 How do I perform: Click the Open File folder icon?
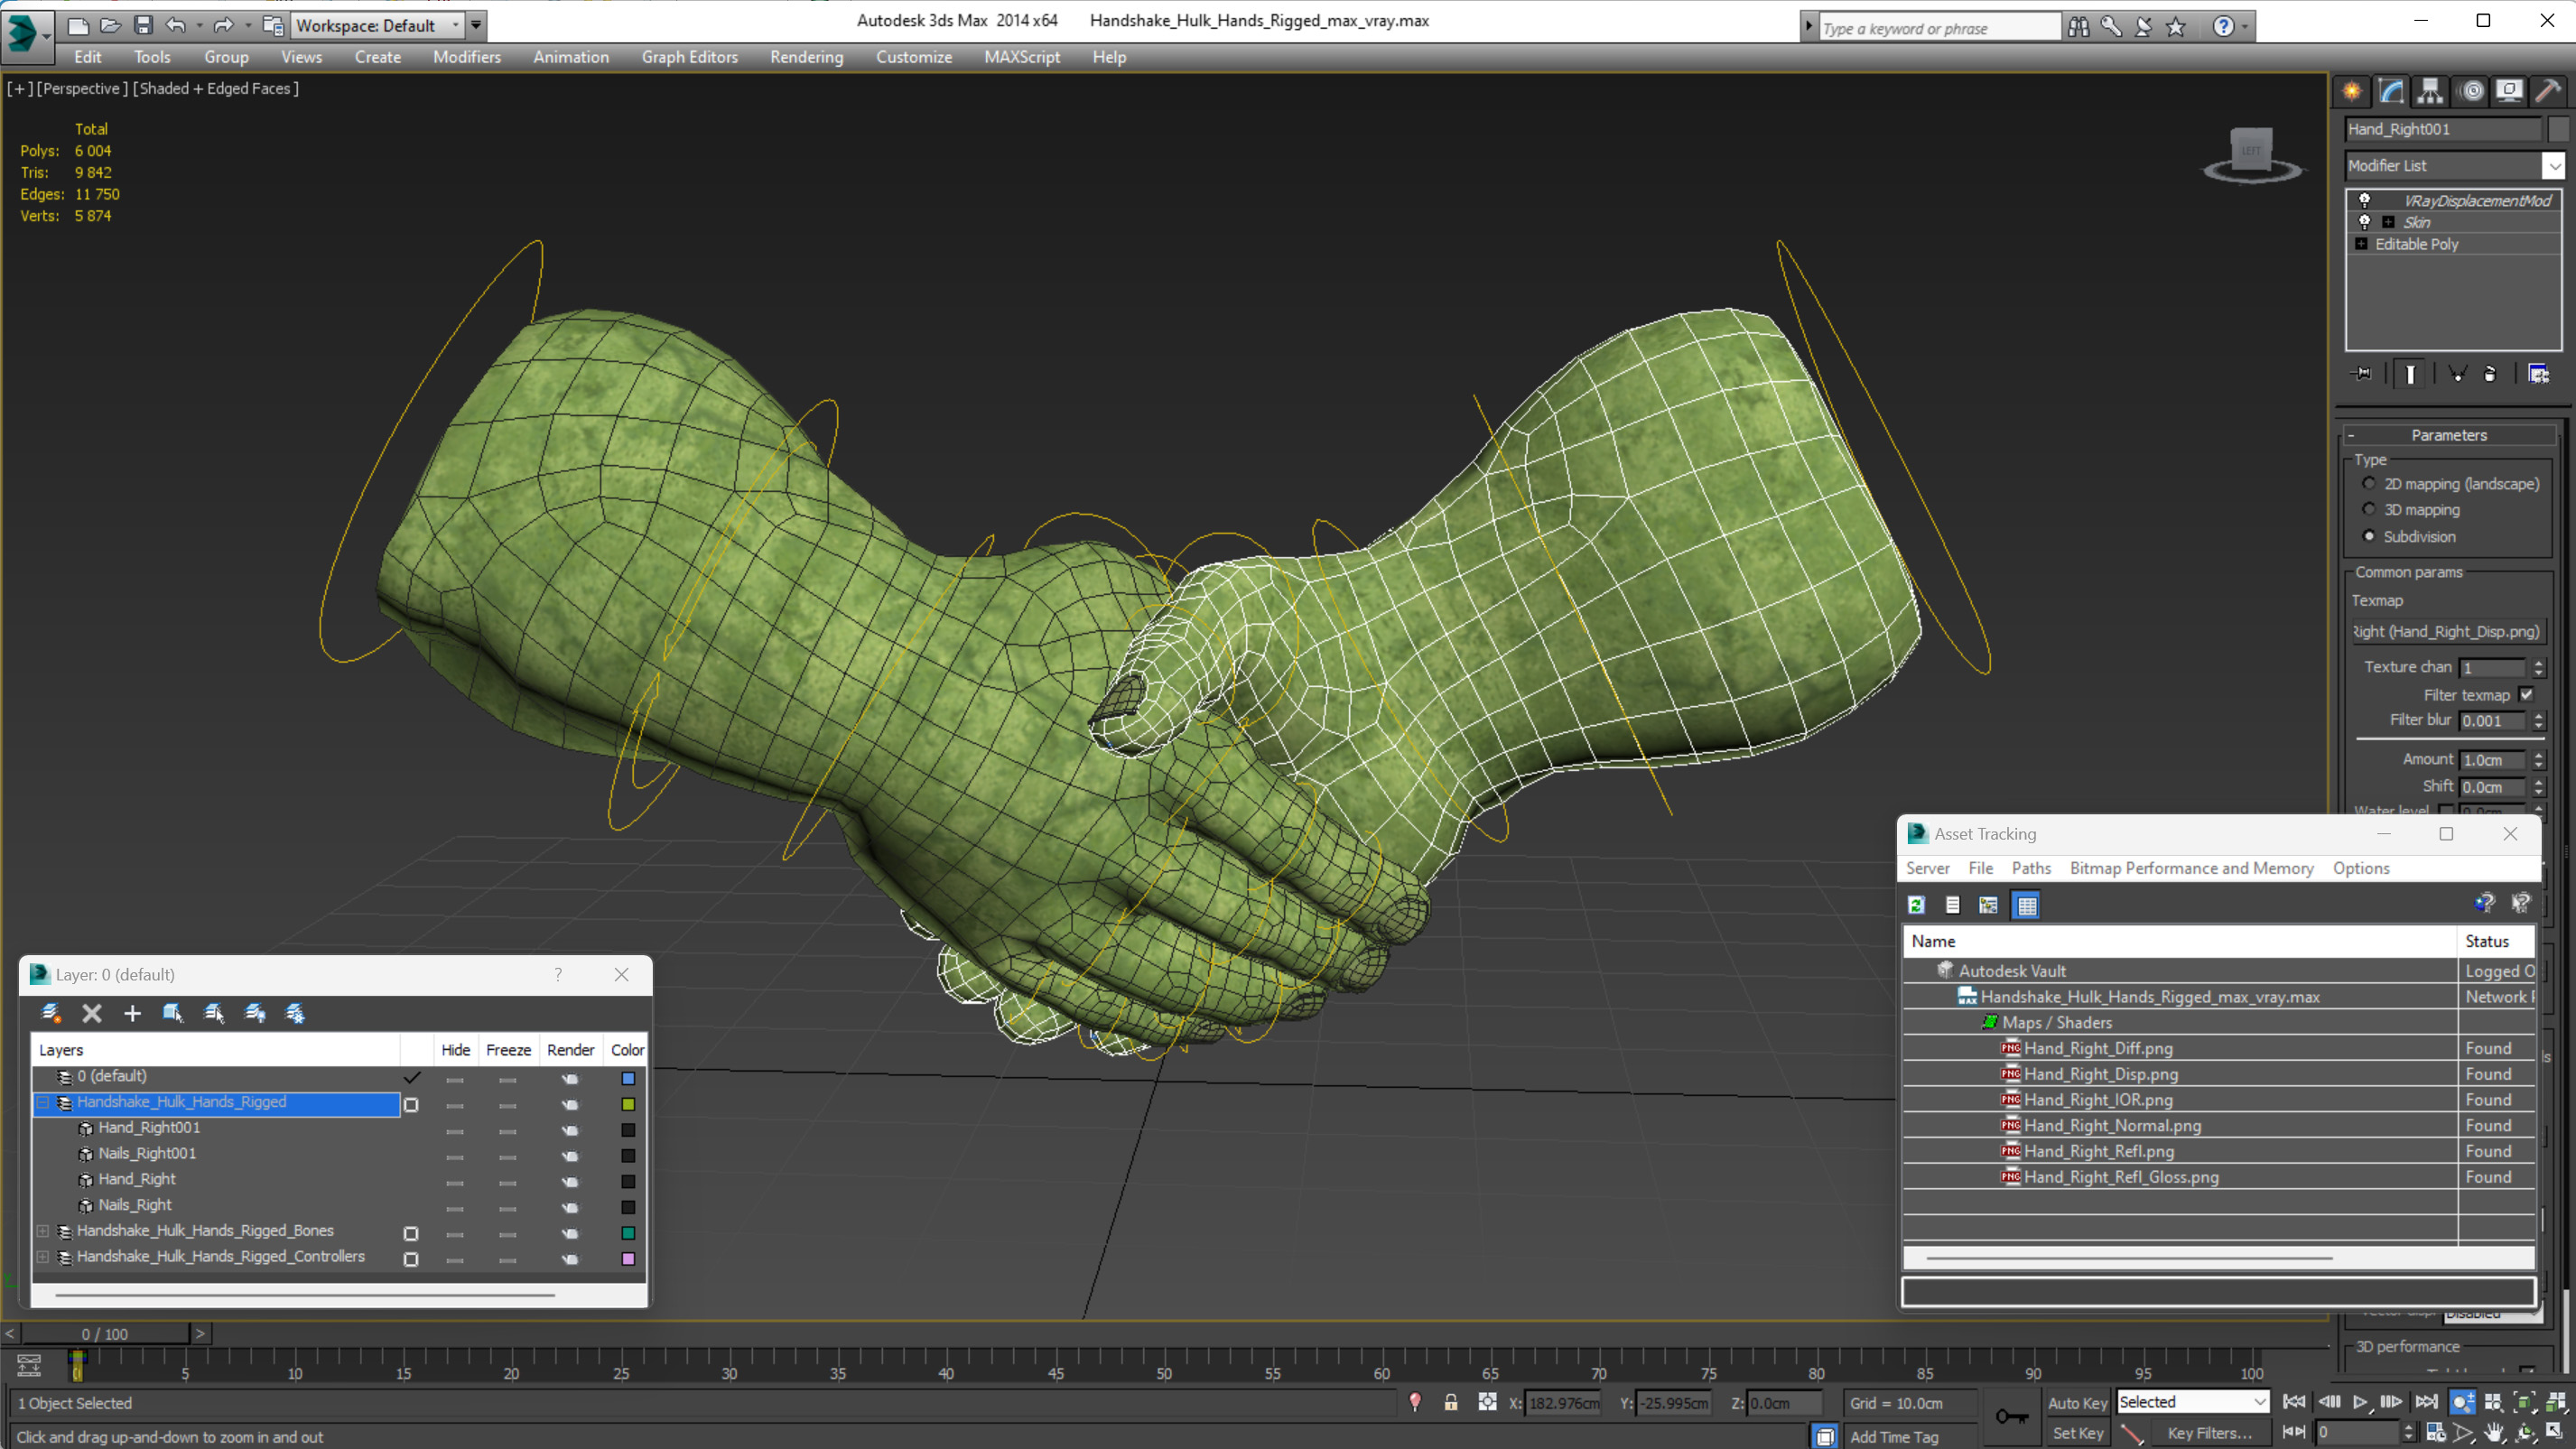[x=110, y=25]
